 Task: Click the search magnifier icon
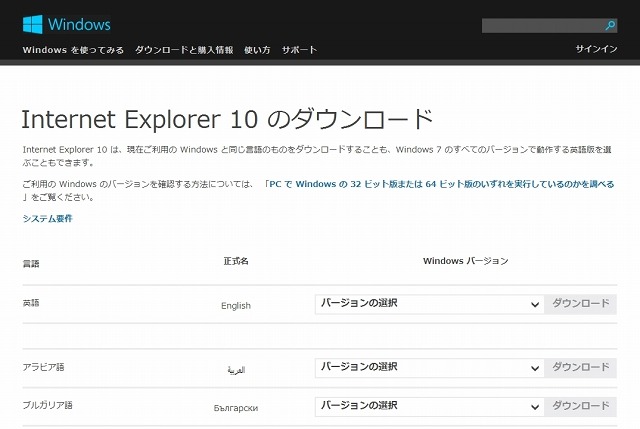[x=610, y=26]
